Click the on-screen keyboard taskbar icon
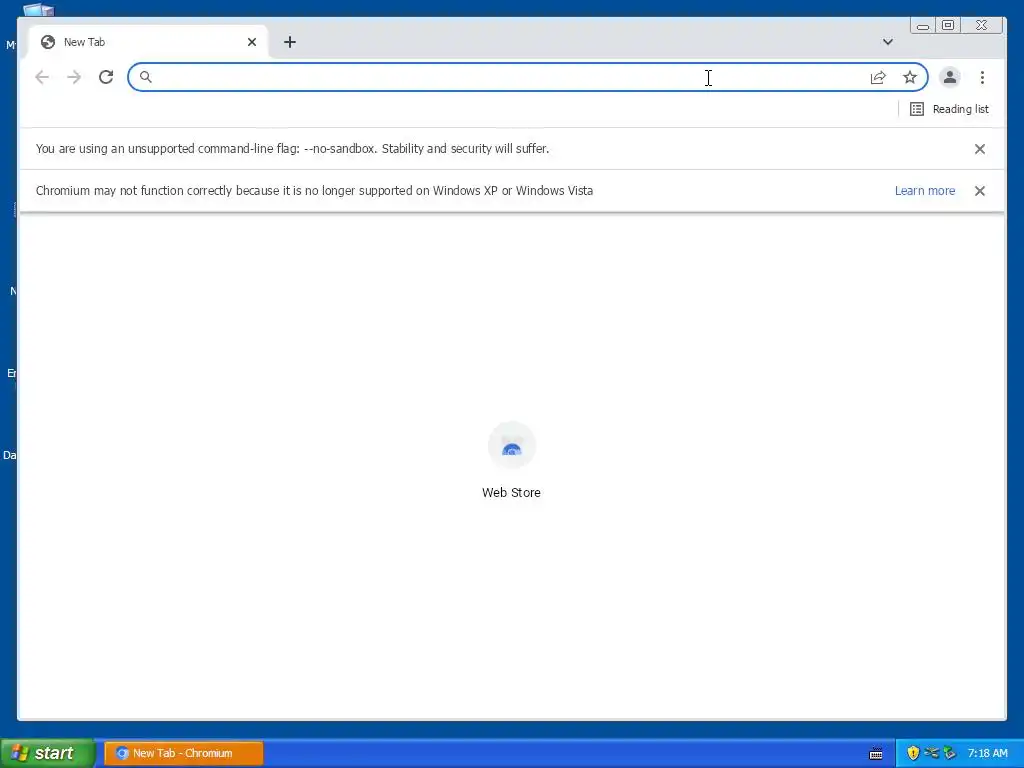This screenshot has width=1024, height=768. [876, 754]
